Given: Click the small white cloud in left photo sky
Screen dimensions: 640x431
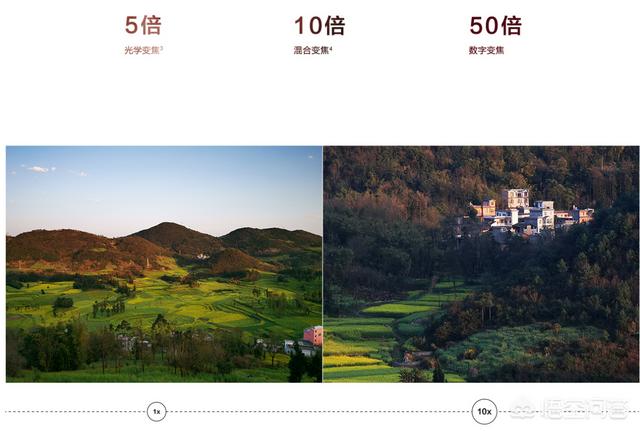Looking at the screenshot, I should (38, 169).
